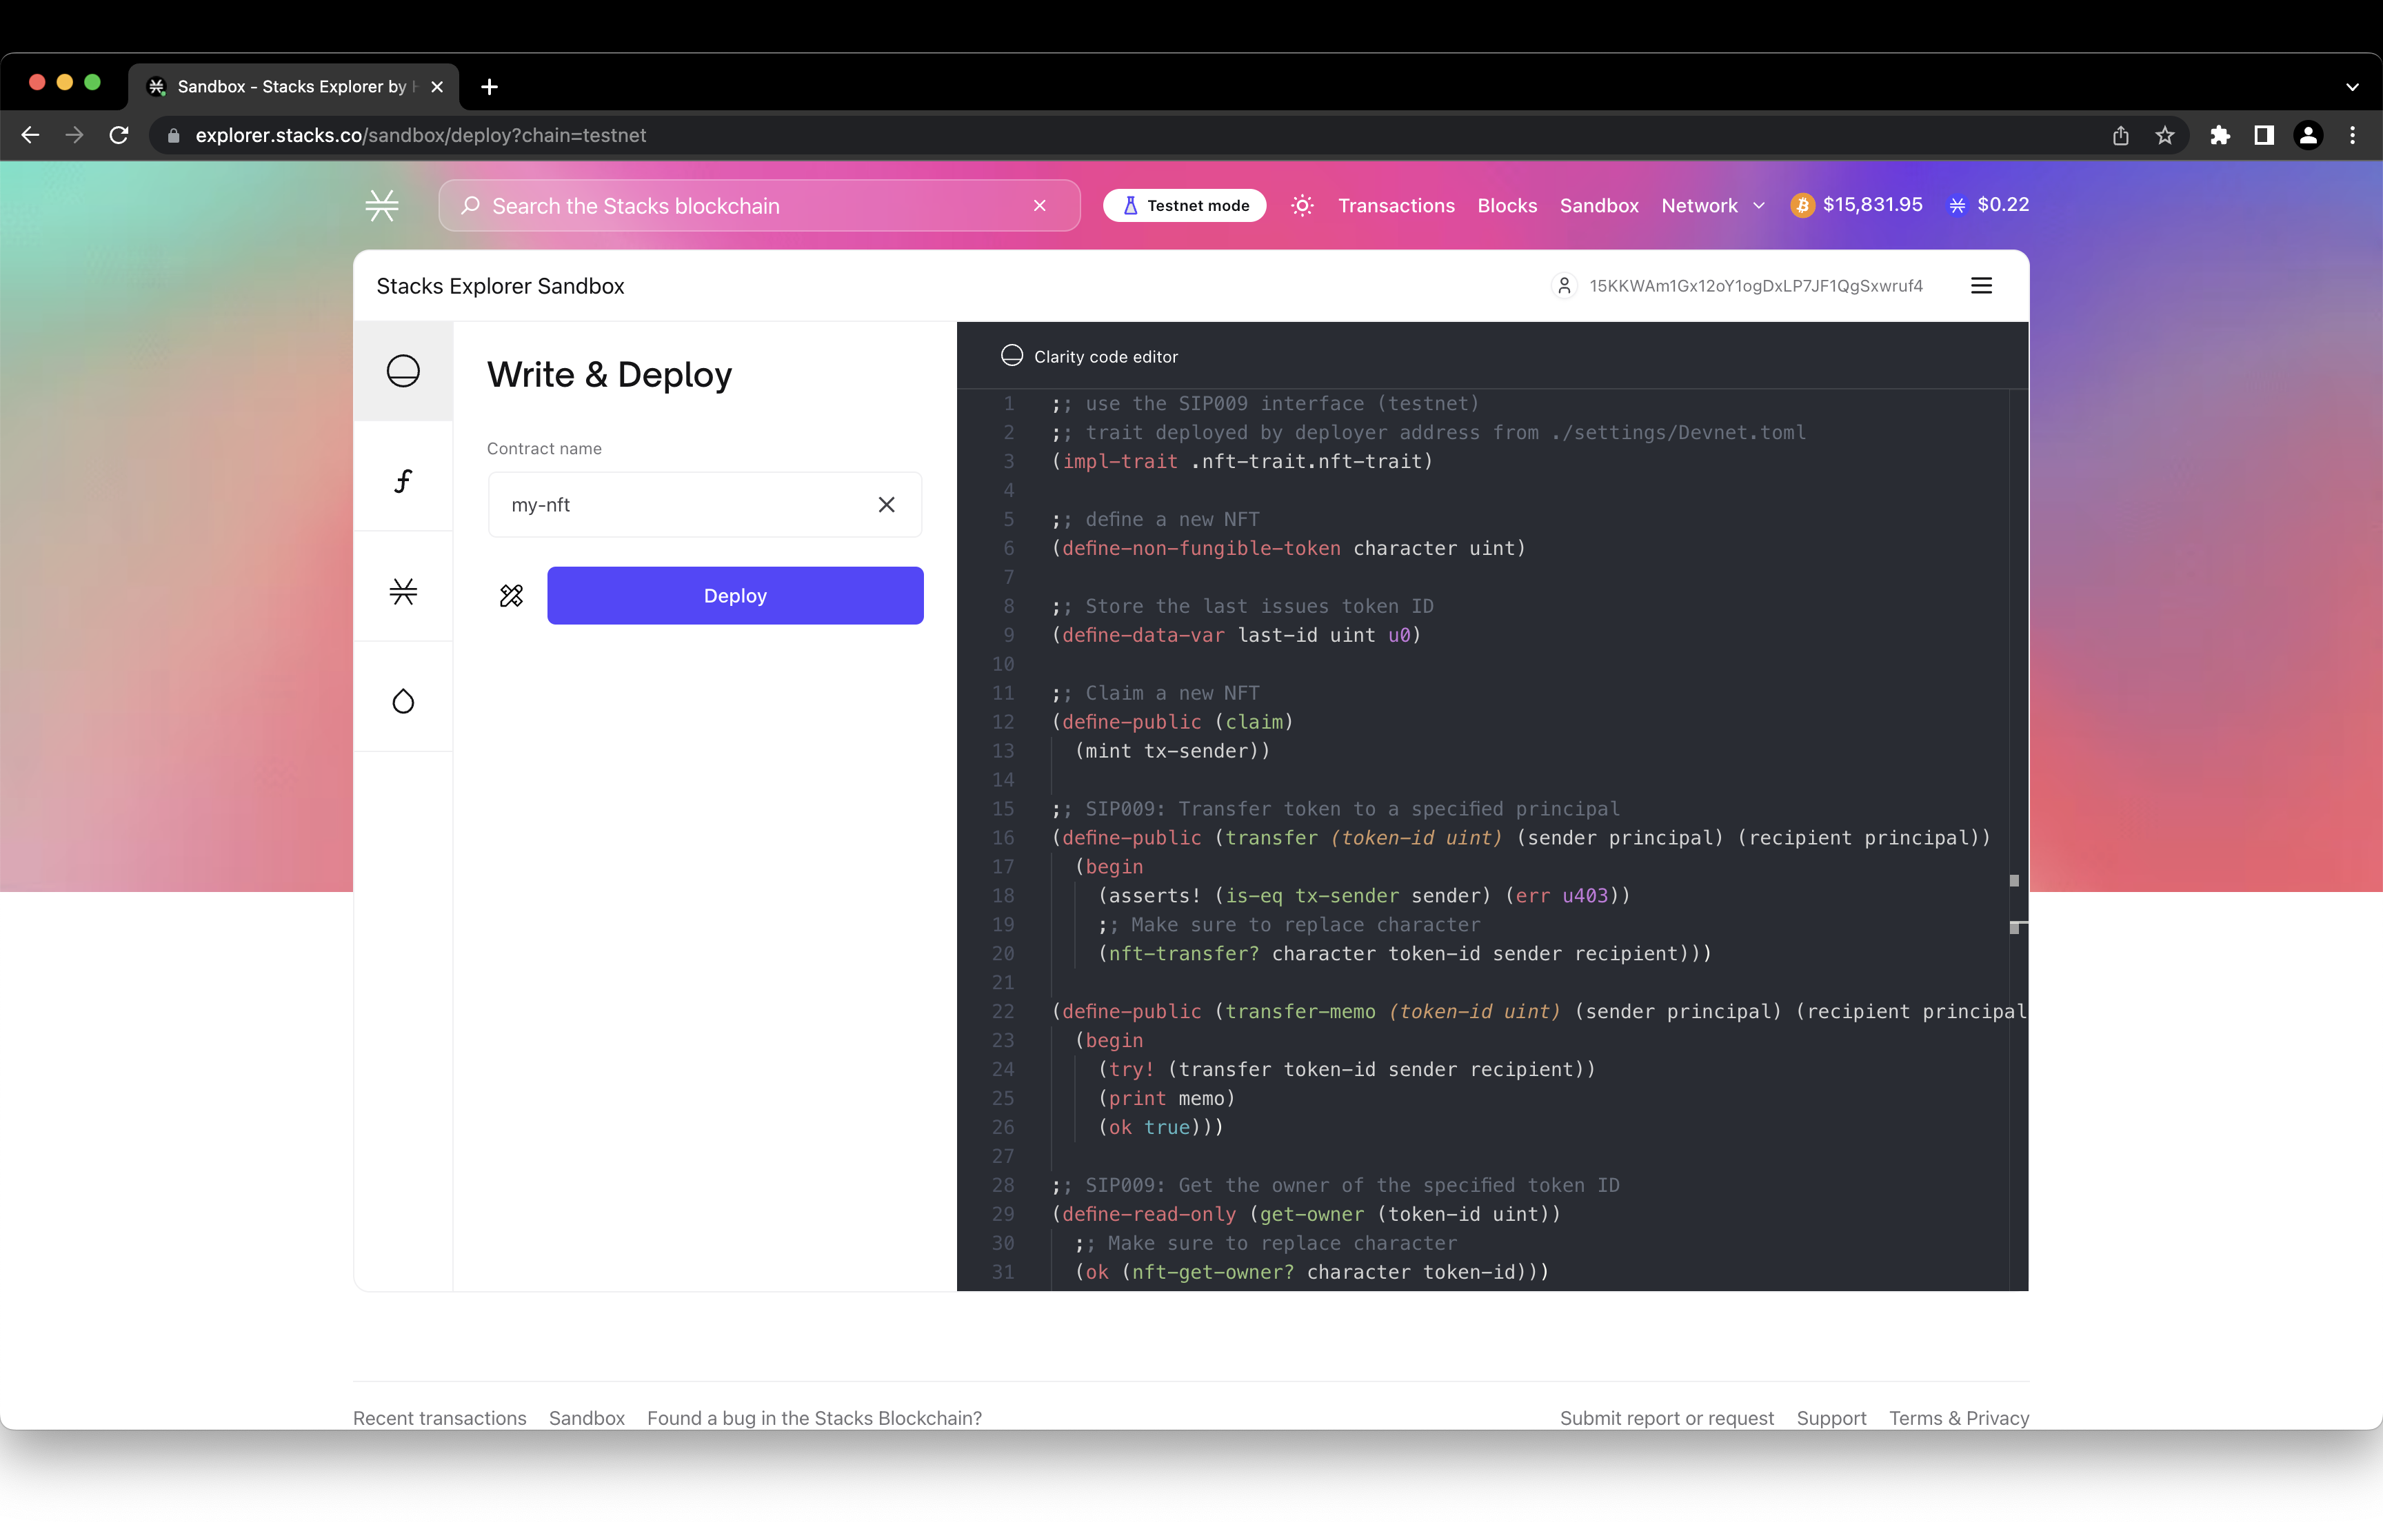This screenshot has height=1540, width=2383.
Task: Click the Contract name input field
Action: (x=680, y=505)
